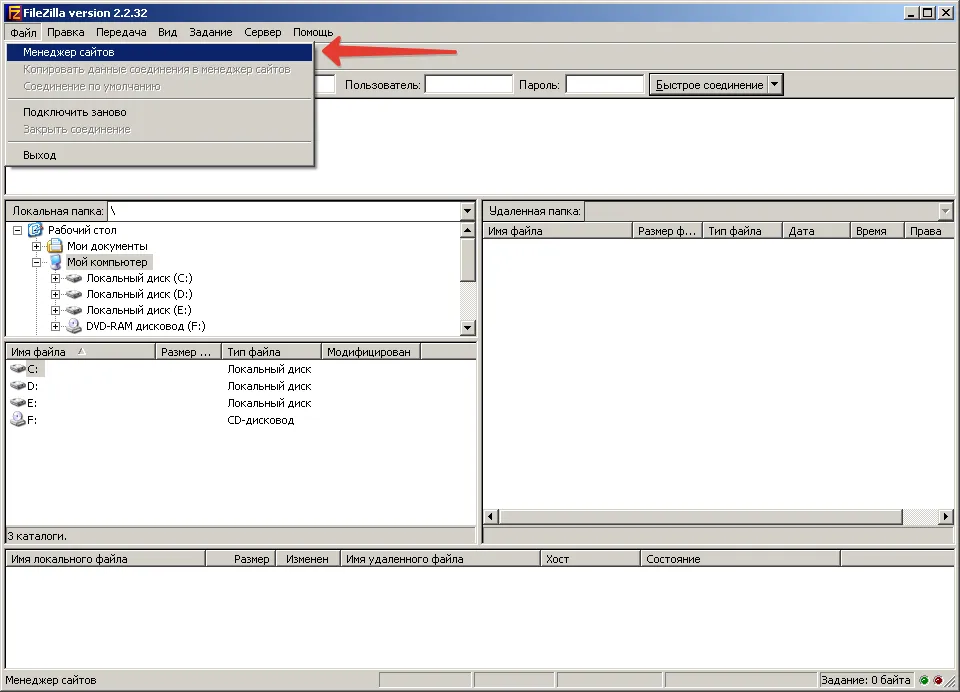Open the Быстрое соединение history dropdown arrow
The image size is (960, 692).
pyautogui.click(x=774, y=85)
